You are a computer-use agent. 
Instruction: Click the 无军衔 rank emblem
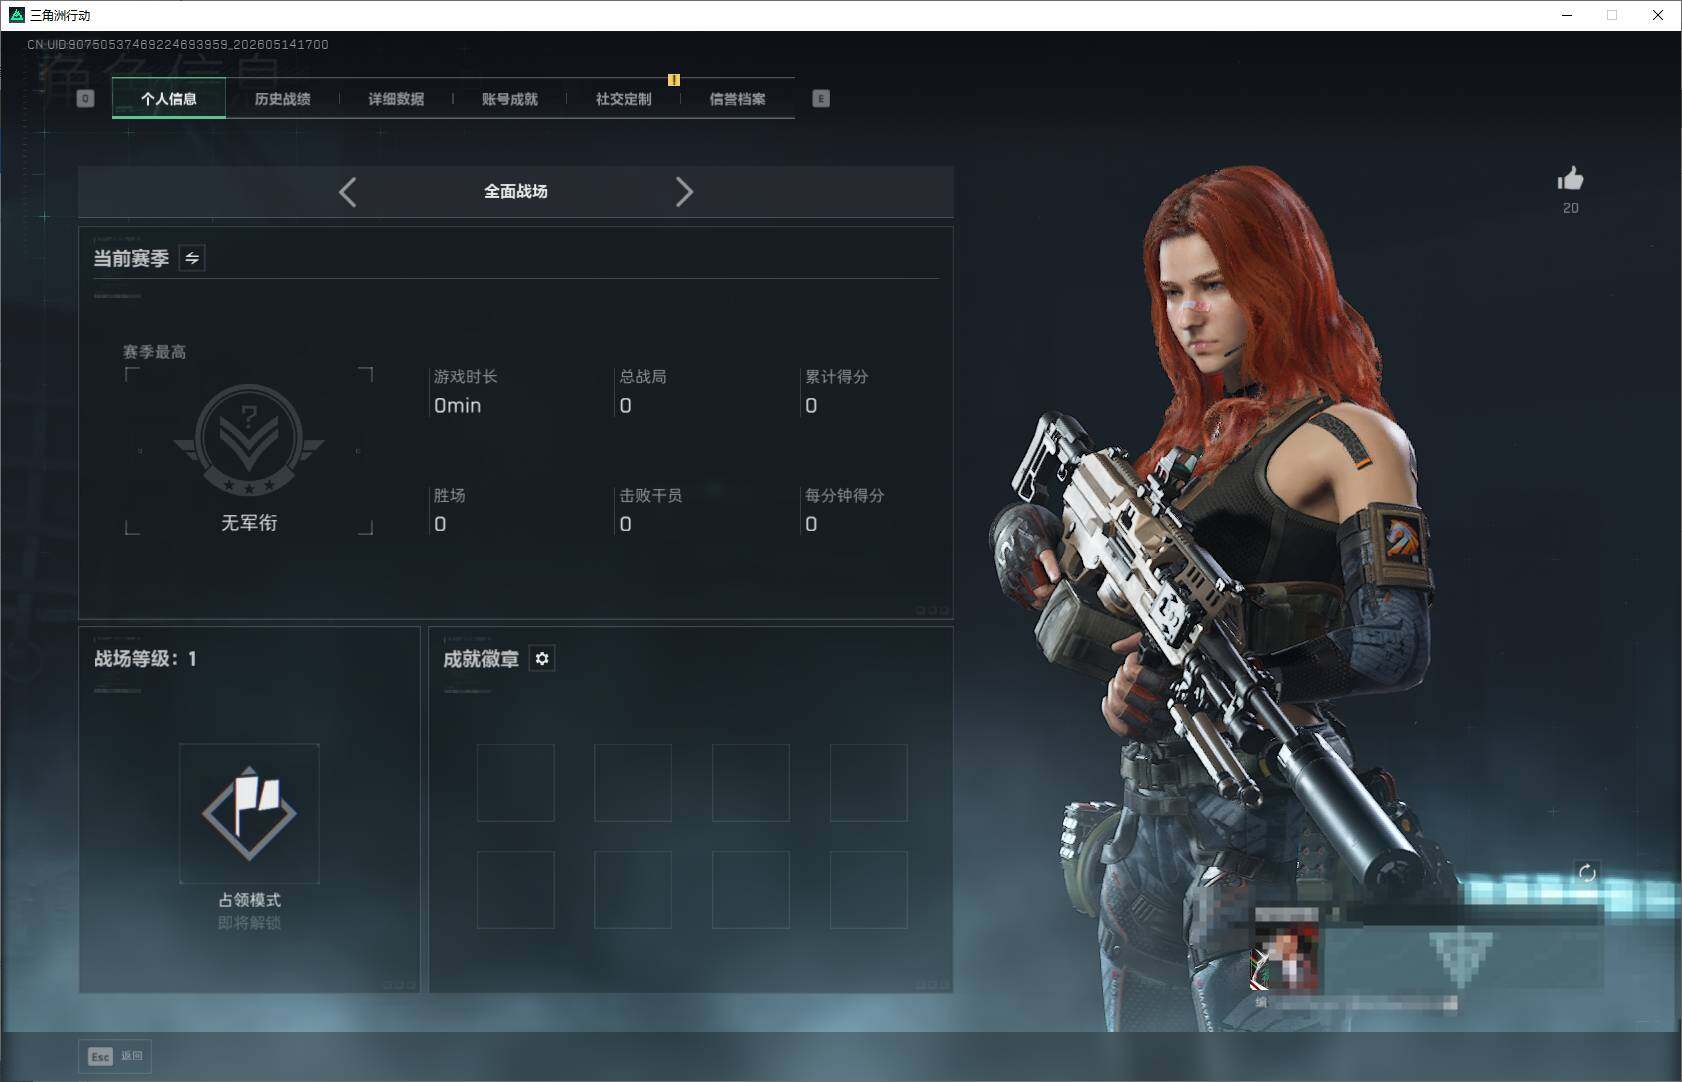pyautogui.click(x=249, y=440)
